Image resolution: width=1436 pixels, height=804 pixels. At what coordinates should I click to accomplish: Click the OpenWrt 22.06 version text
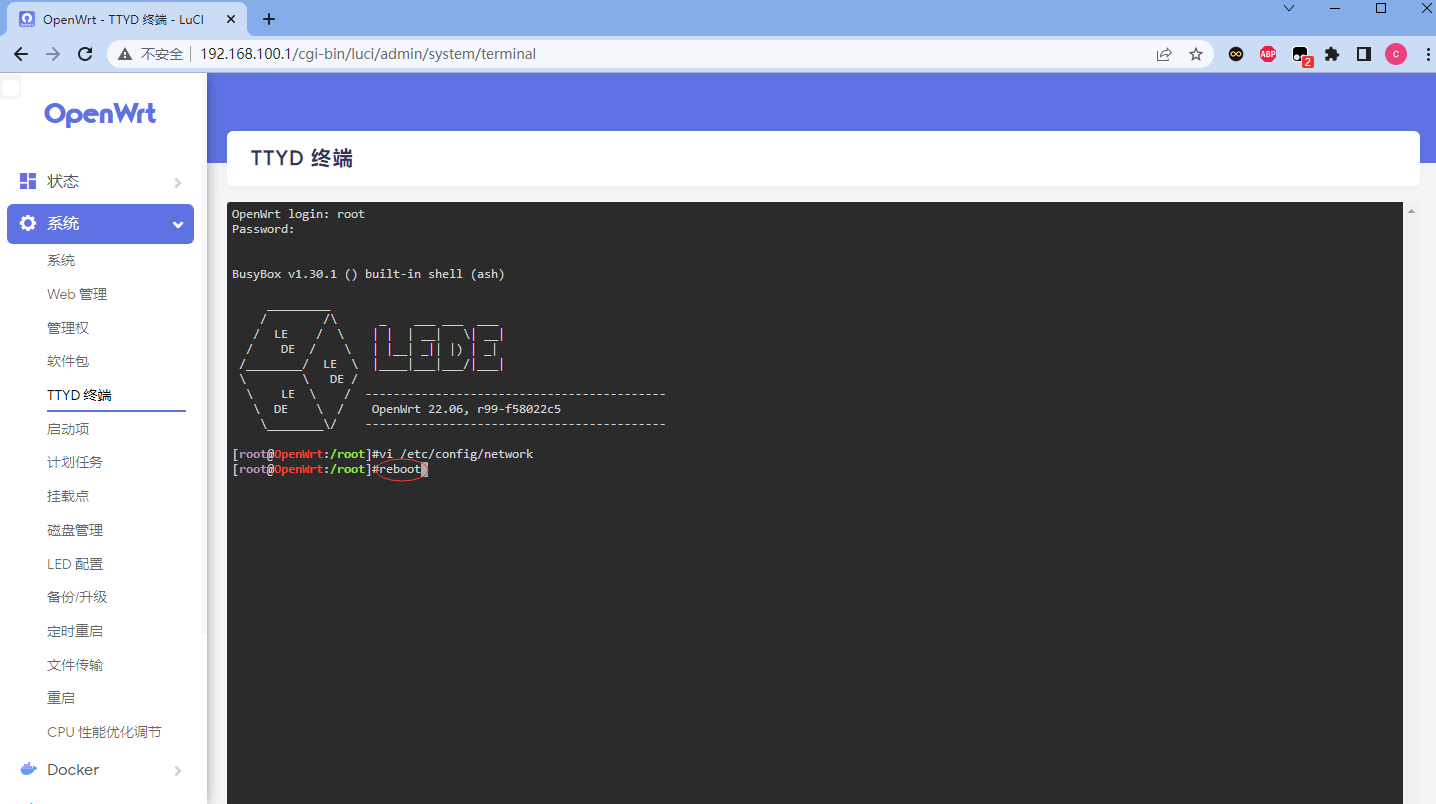(x=466, y=409)
